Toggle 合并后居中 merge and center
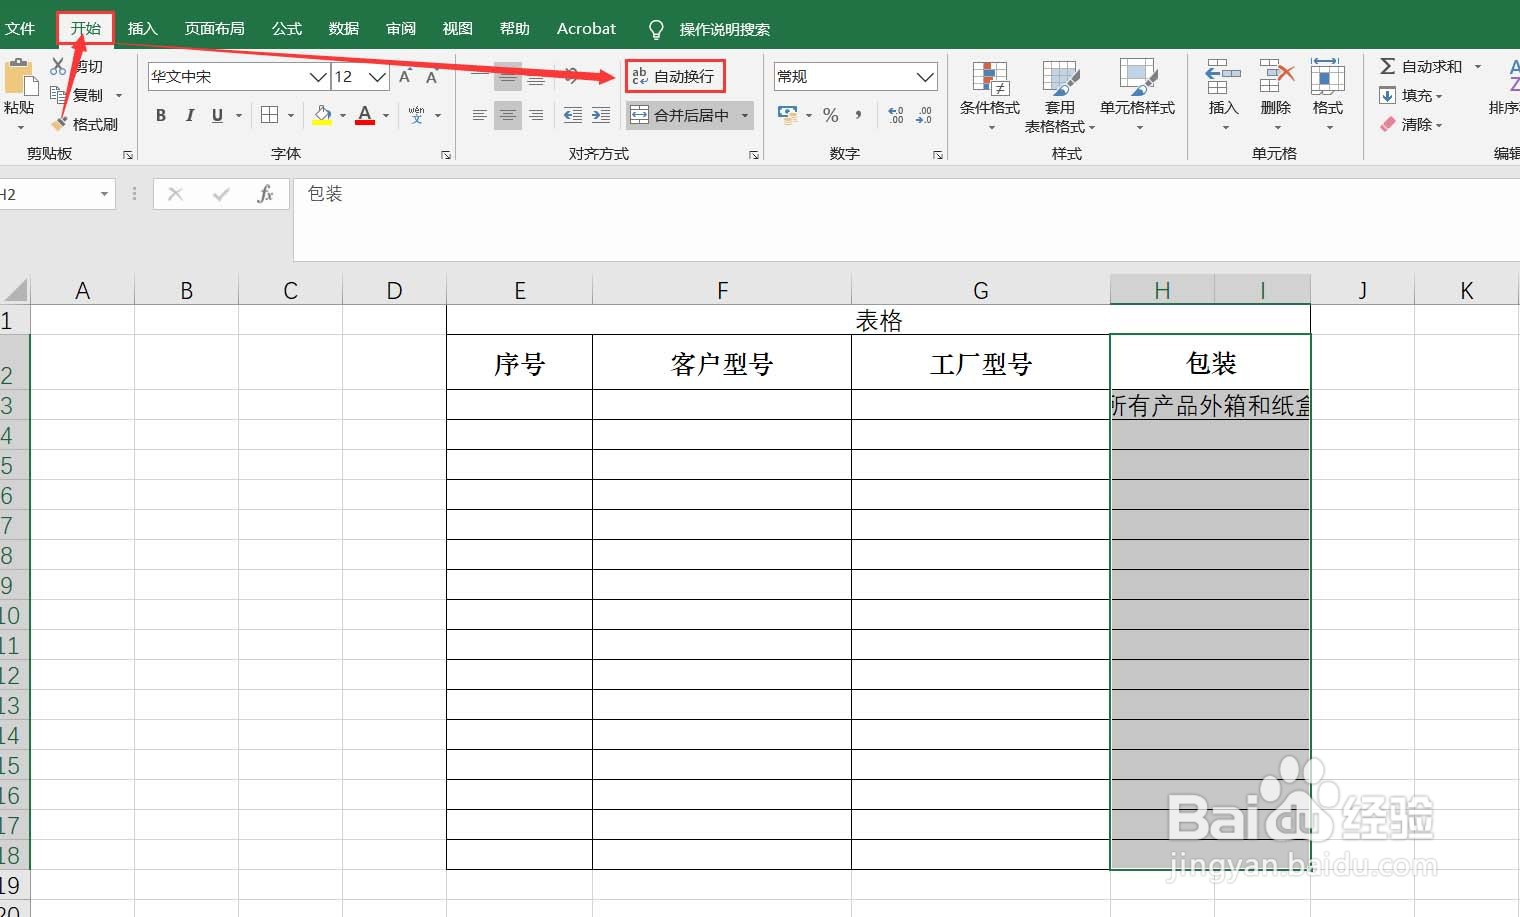Viewport: 1520px width, 917px height. click(x=682, y=115)
